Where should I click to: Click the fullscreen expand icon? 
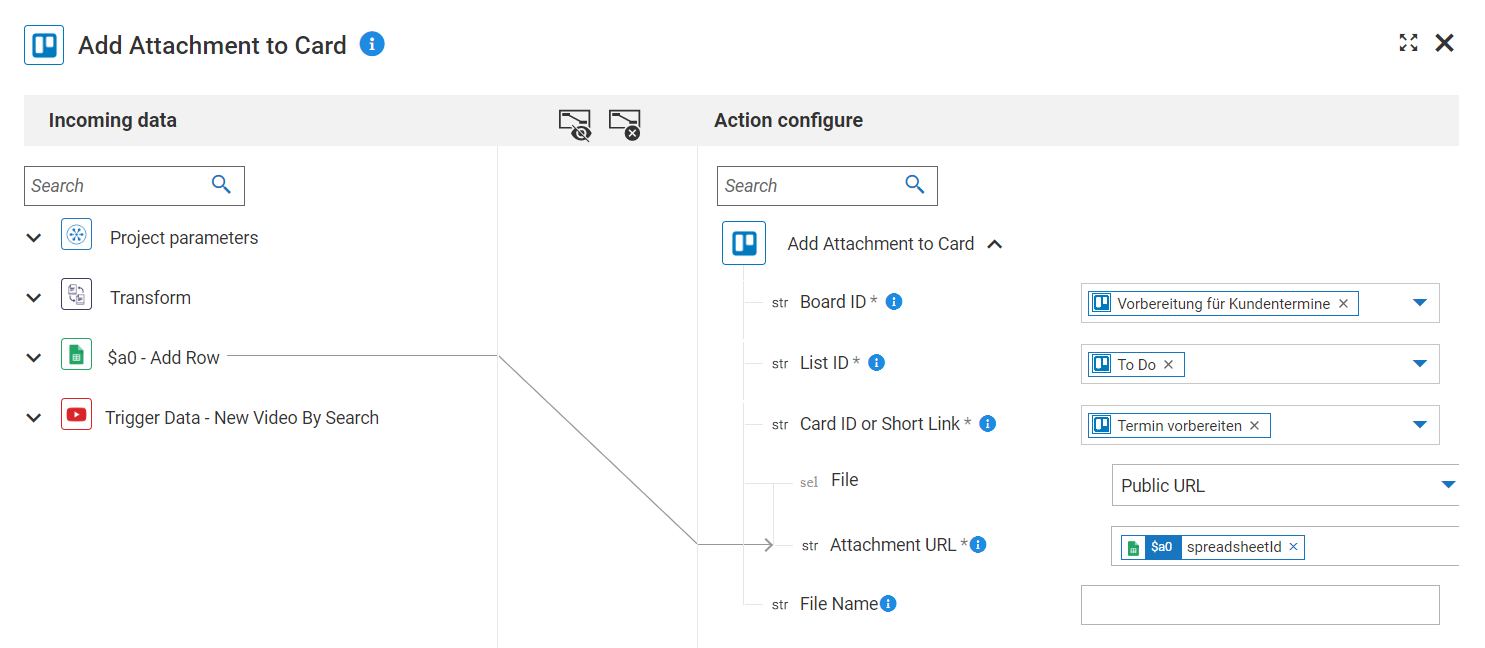[1408, 42]
